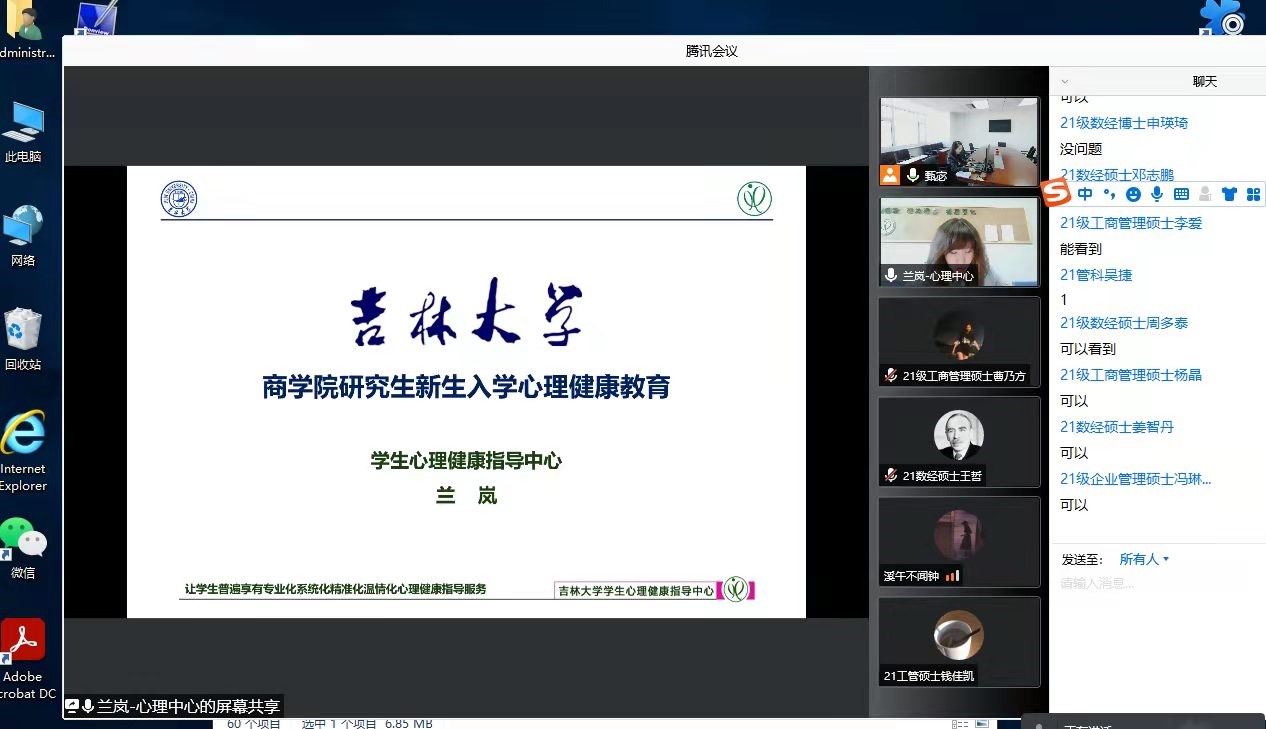Click the footer box 吉林大学学生心理健康指导中心
1266x729 pixels.
point(635,590)
